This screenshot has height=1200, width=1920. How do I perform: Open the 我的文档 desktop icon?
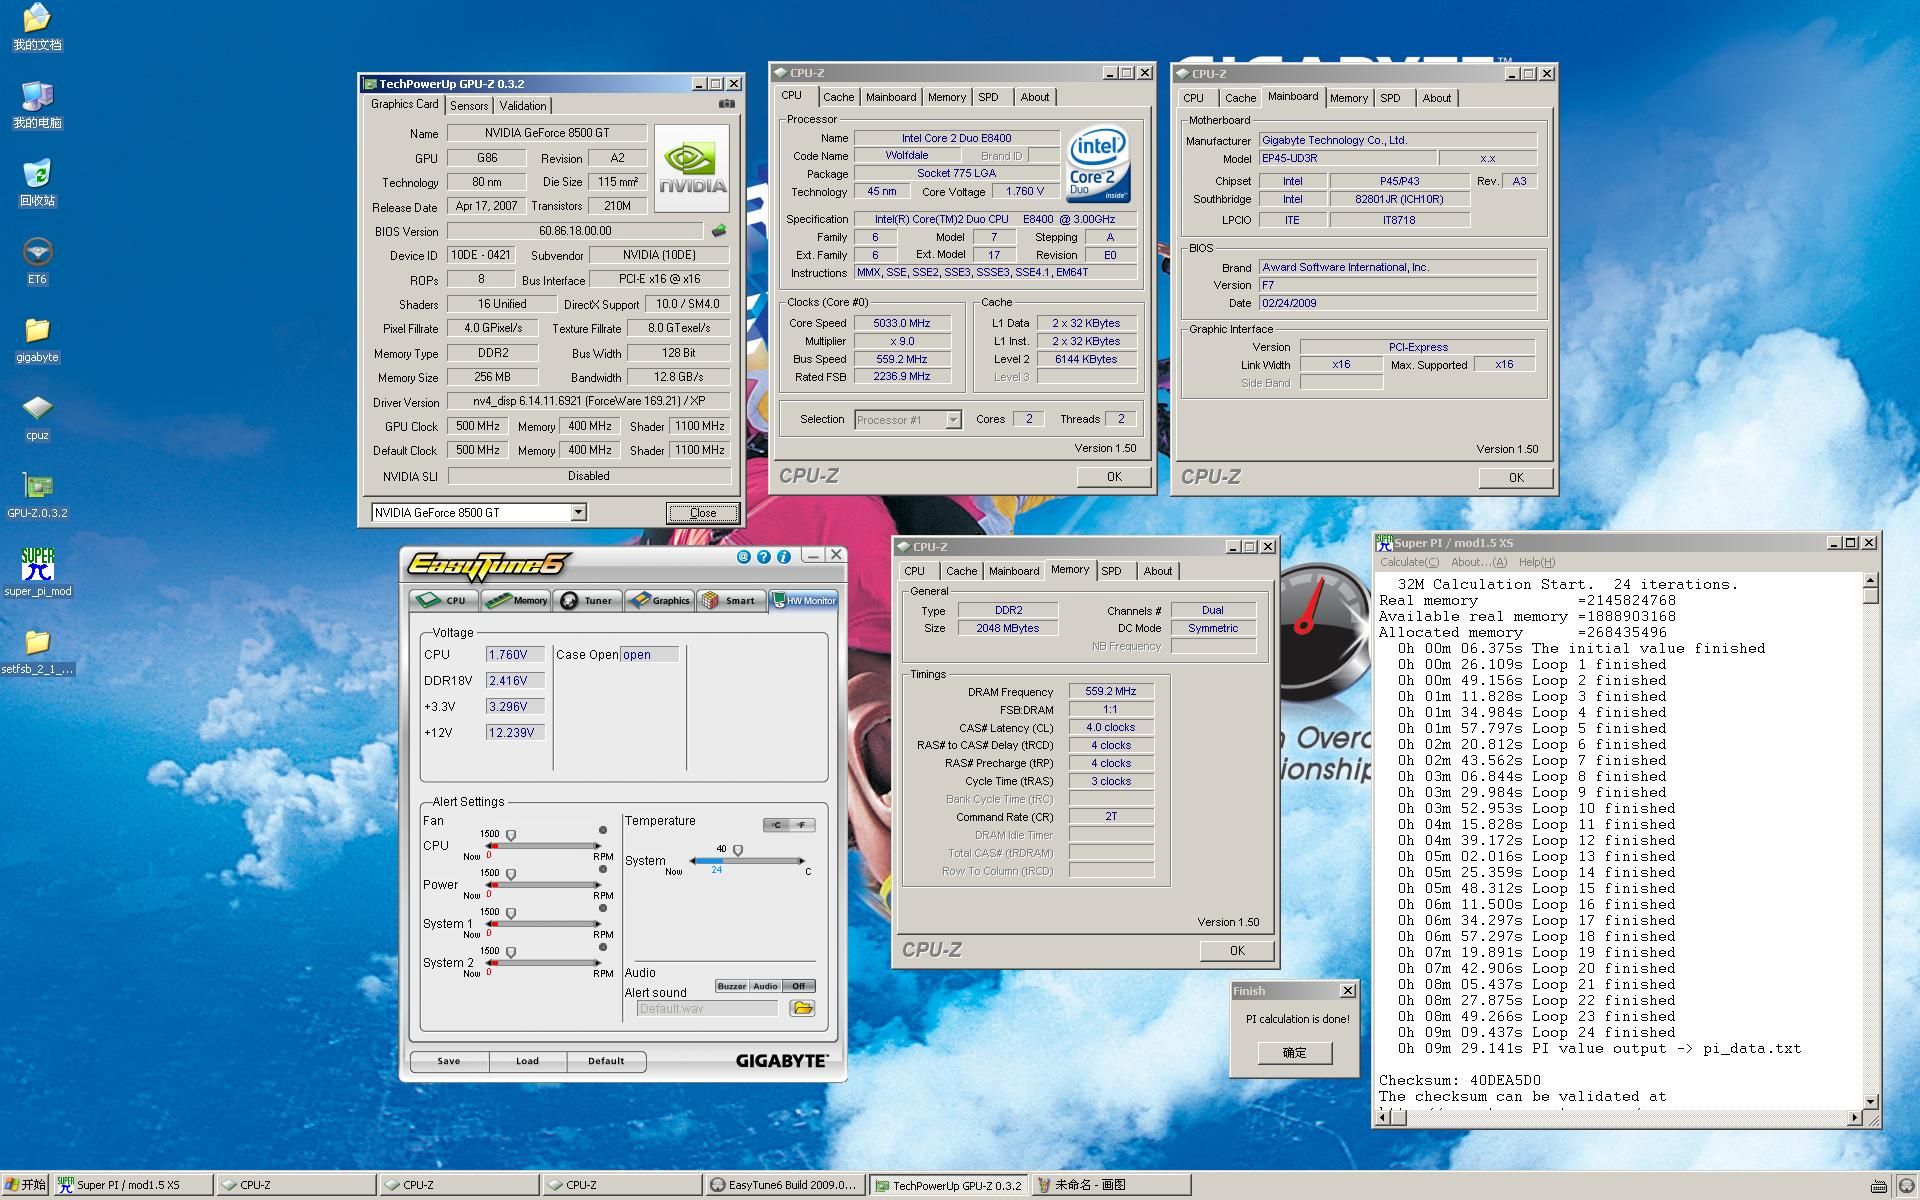(x=37, y=27)
